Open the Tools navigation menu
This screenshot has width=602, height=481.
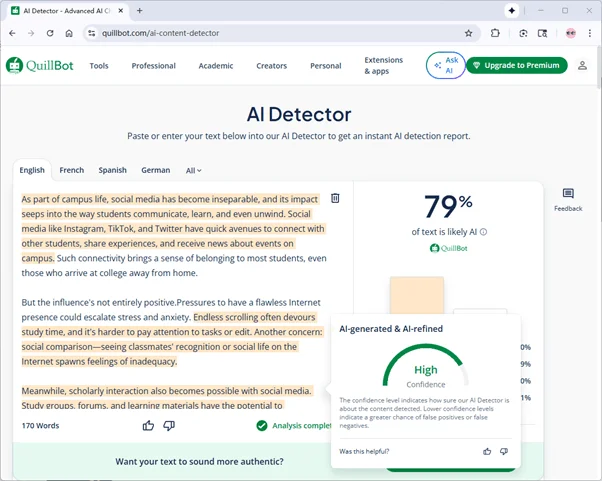point(99,66)
